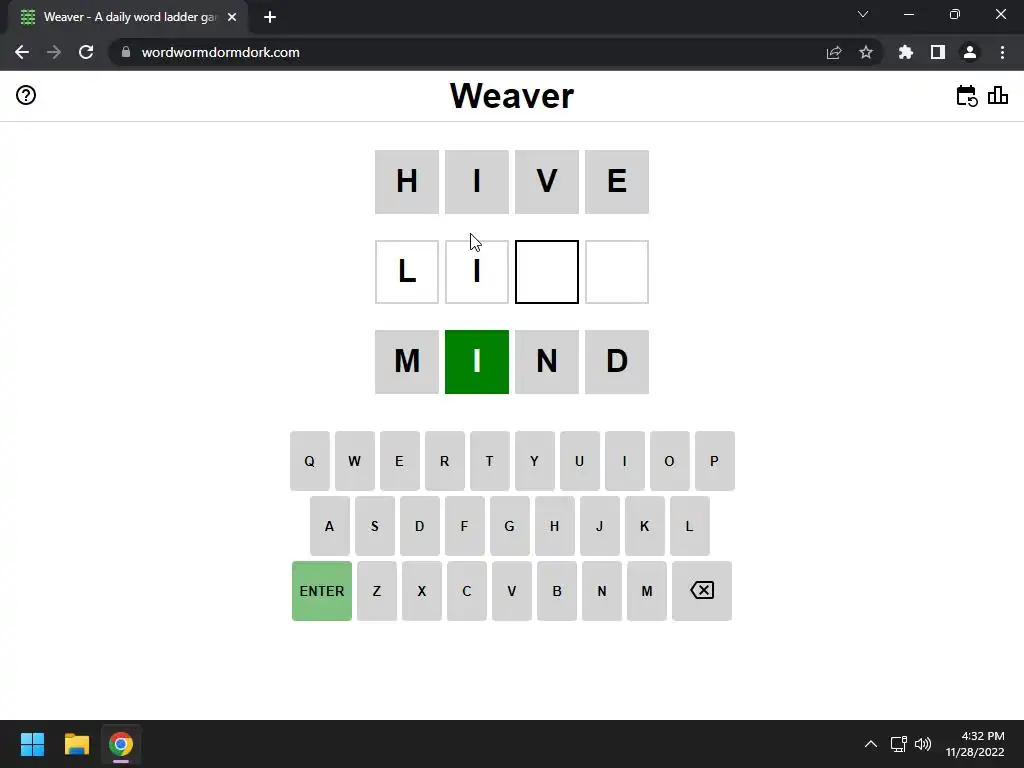1024x768 pixels.
Task: Open the previous puzzles calendar icon
Action: (x=967, y=96)
